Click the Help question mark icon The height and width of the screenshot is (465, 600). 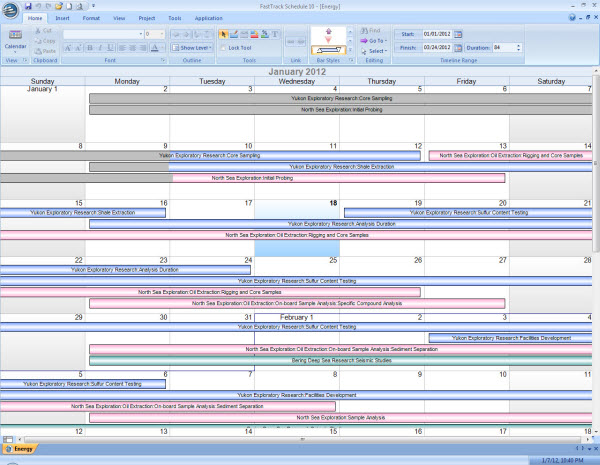click(x=572, y=18)
